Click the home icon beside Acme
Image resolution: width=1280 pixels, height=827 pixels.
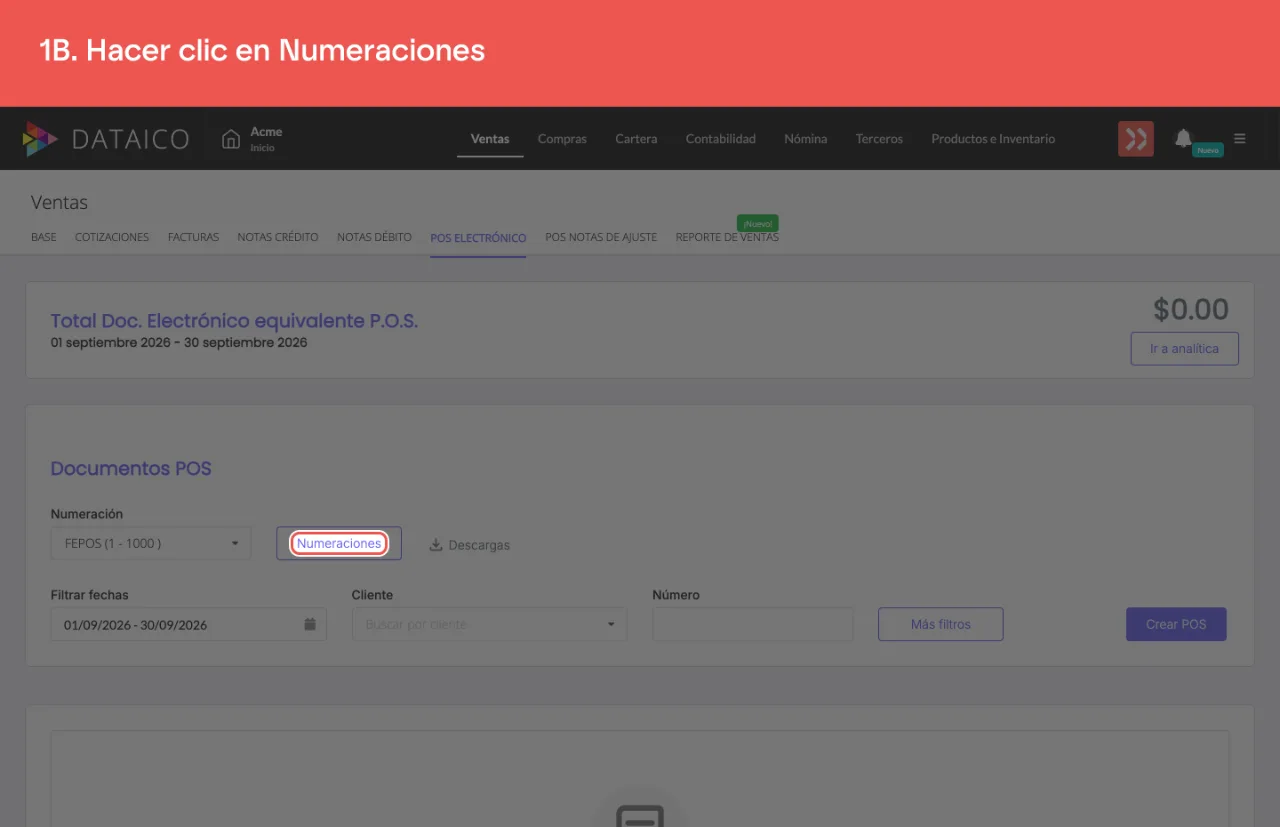click(231, 139)
